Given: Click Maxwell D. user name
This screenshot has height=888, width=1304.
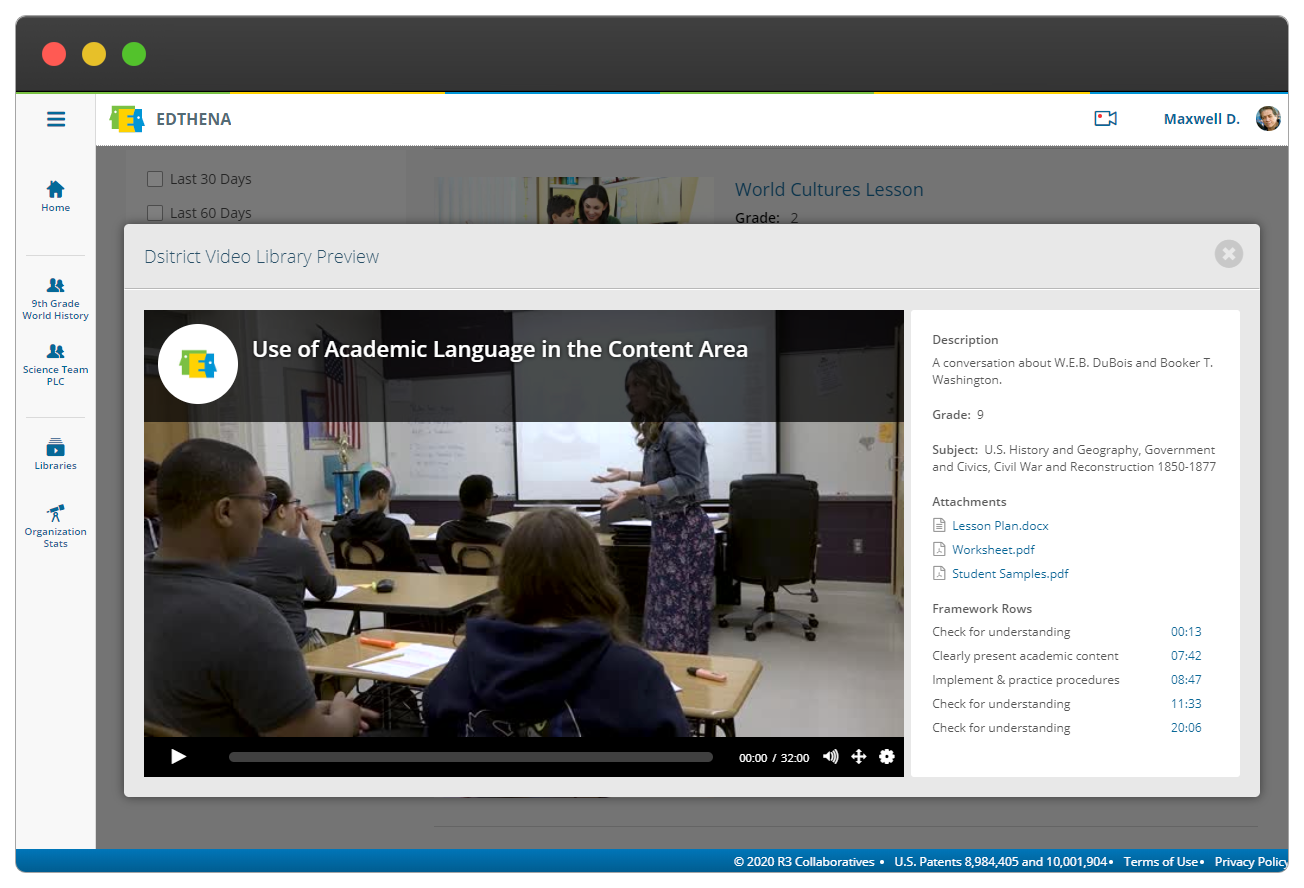Looking at the screenshot, I should pyautogui.click(x=1201, y=119).
